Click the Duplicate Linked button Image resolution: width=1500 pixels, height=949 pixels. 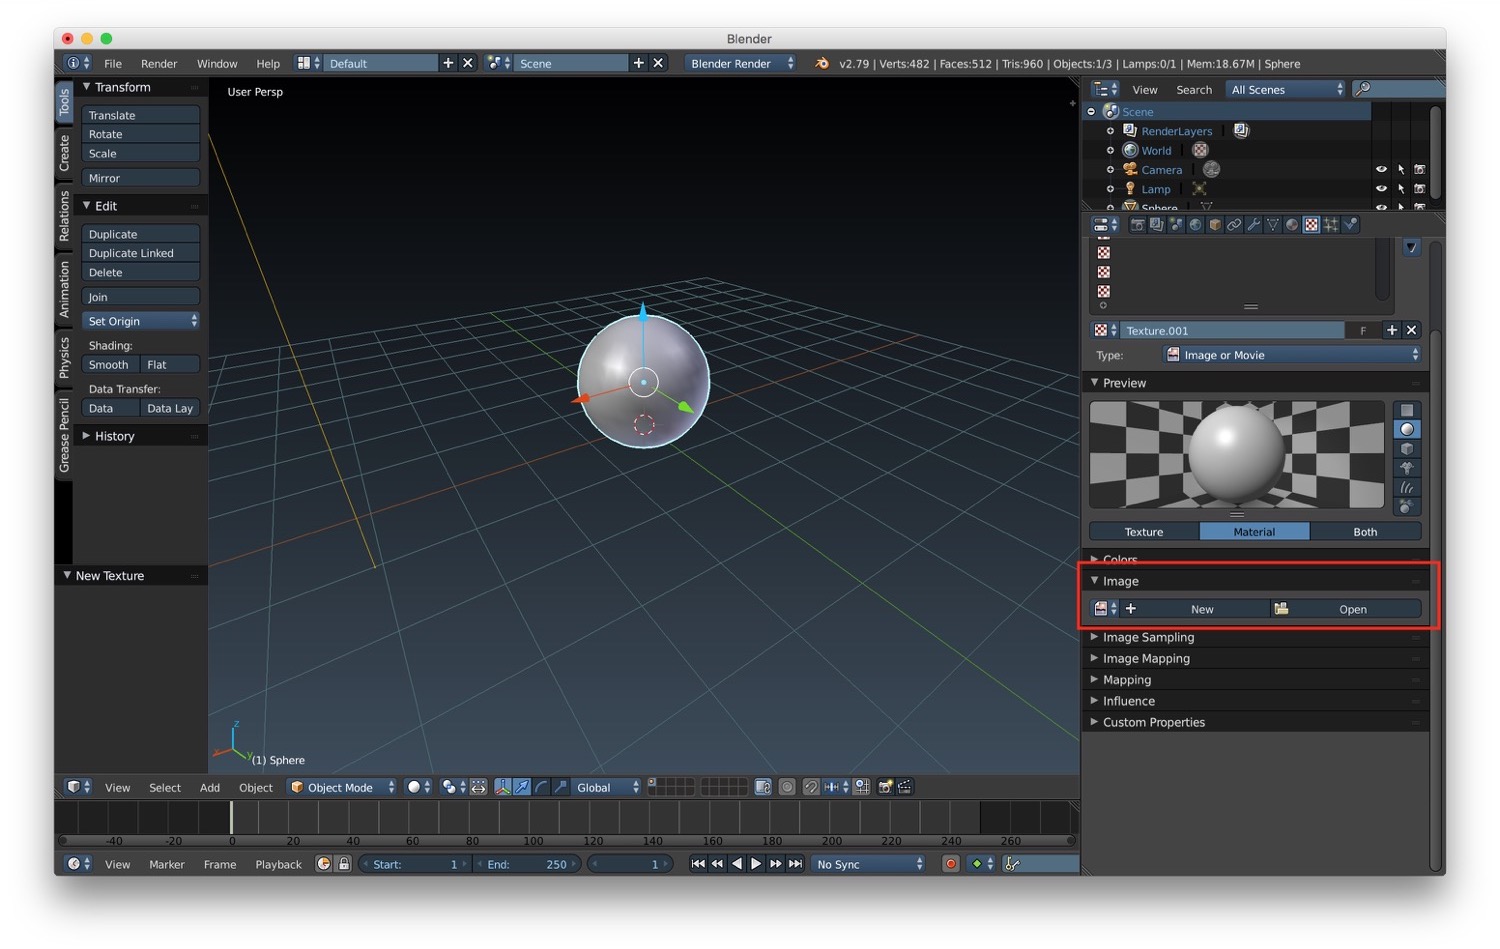[x=141, y=253]
